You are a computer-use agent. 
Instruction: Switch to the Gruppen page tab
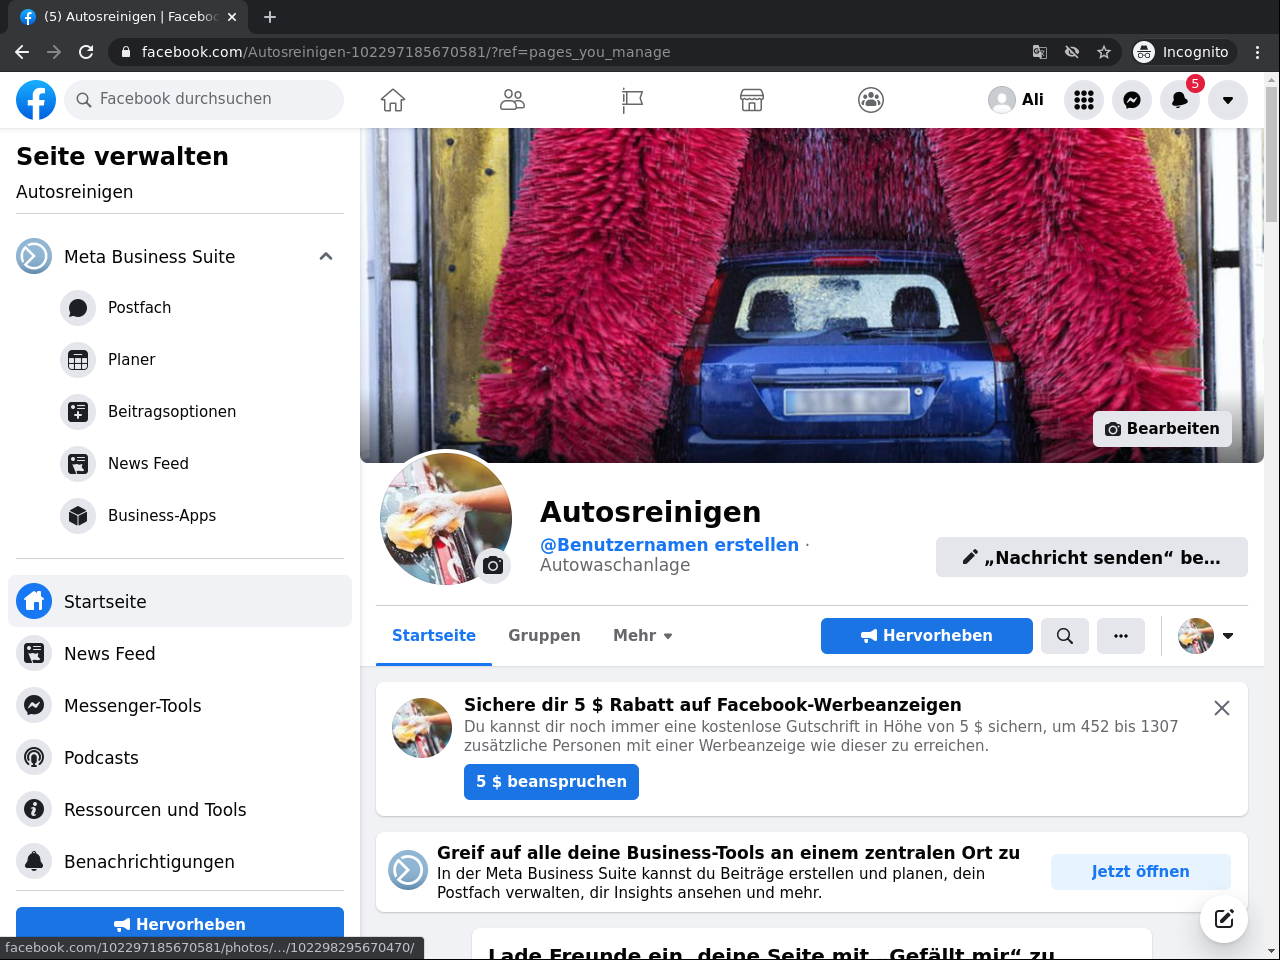tap(544, 636)
